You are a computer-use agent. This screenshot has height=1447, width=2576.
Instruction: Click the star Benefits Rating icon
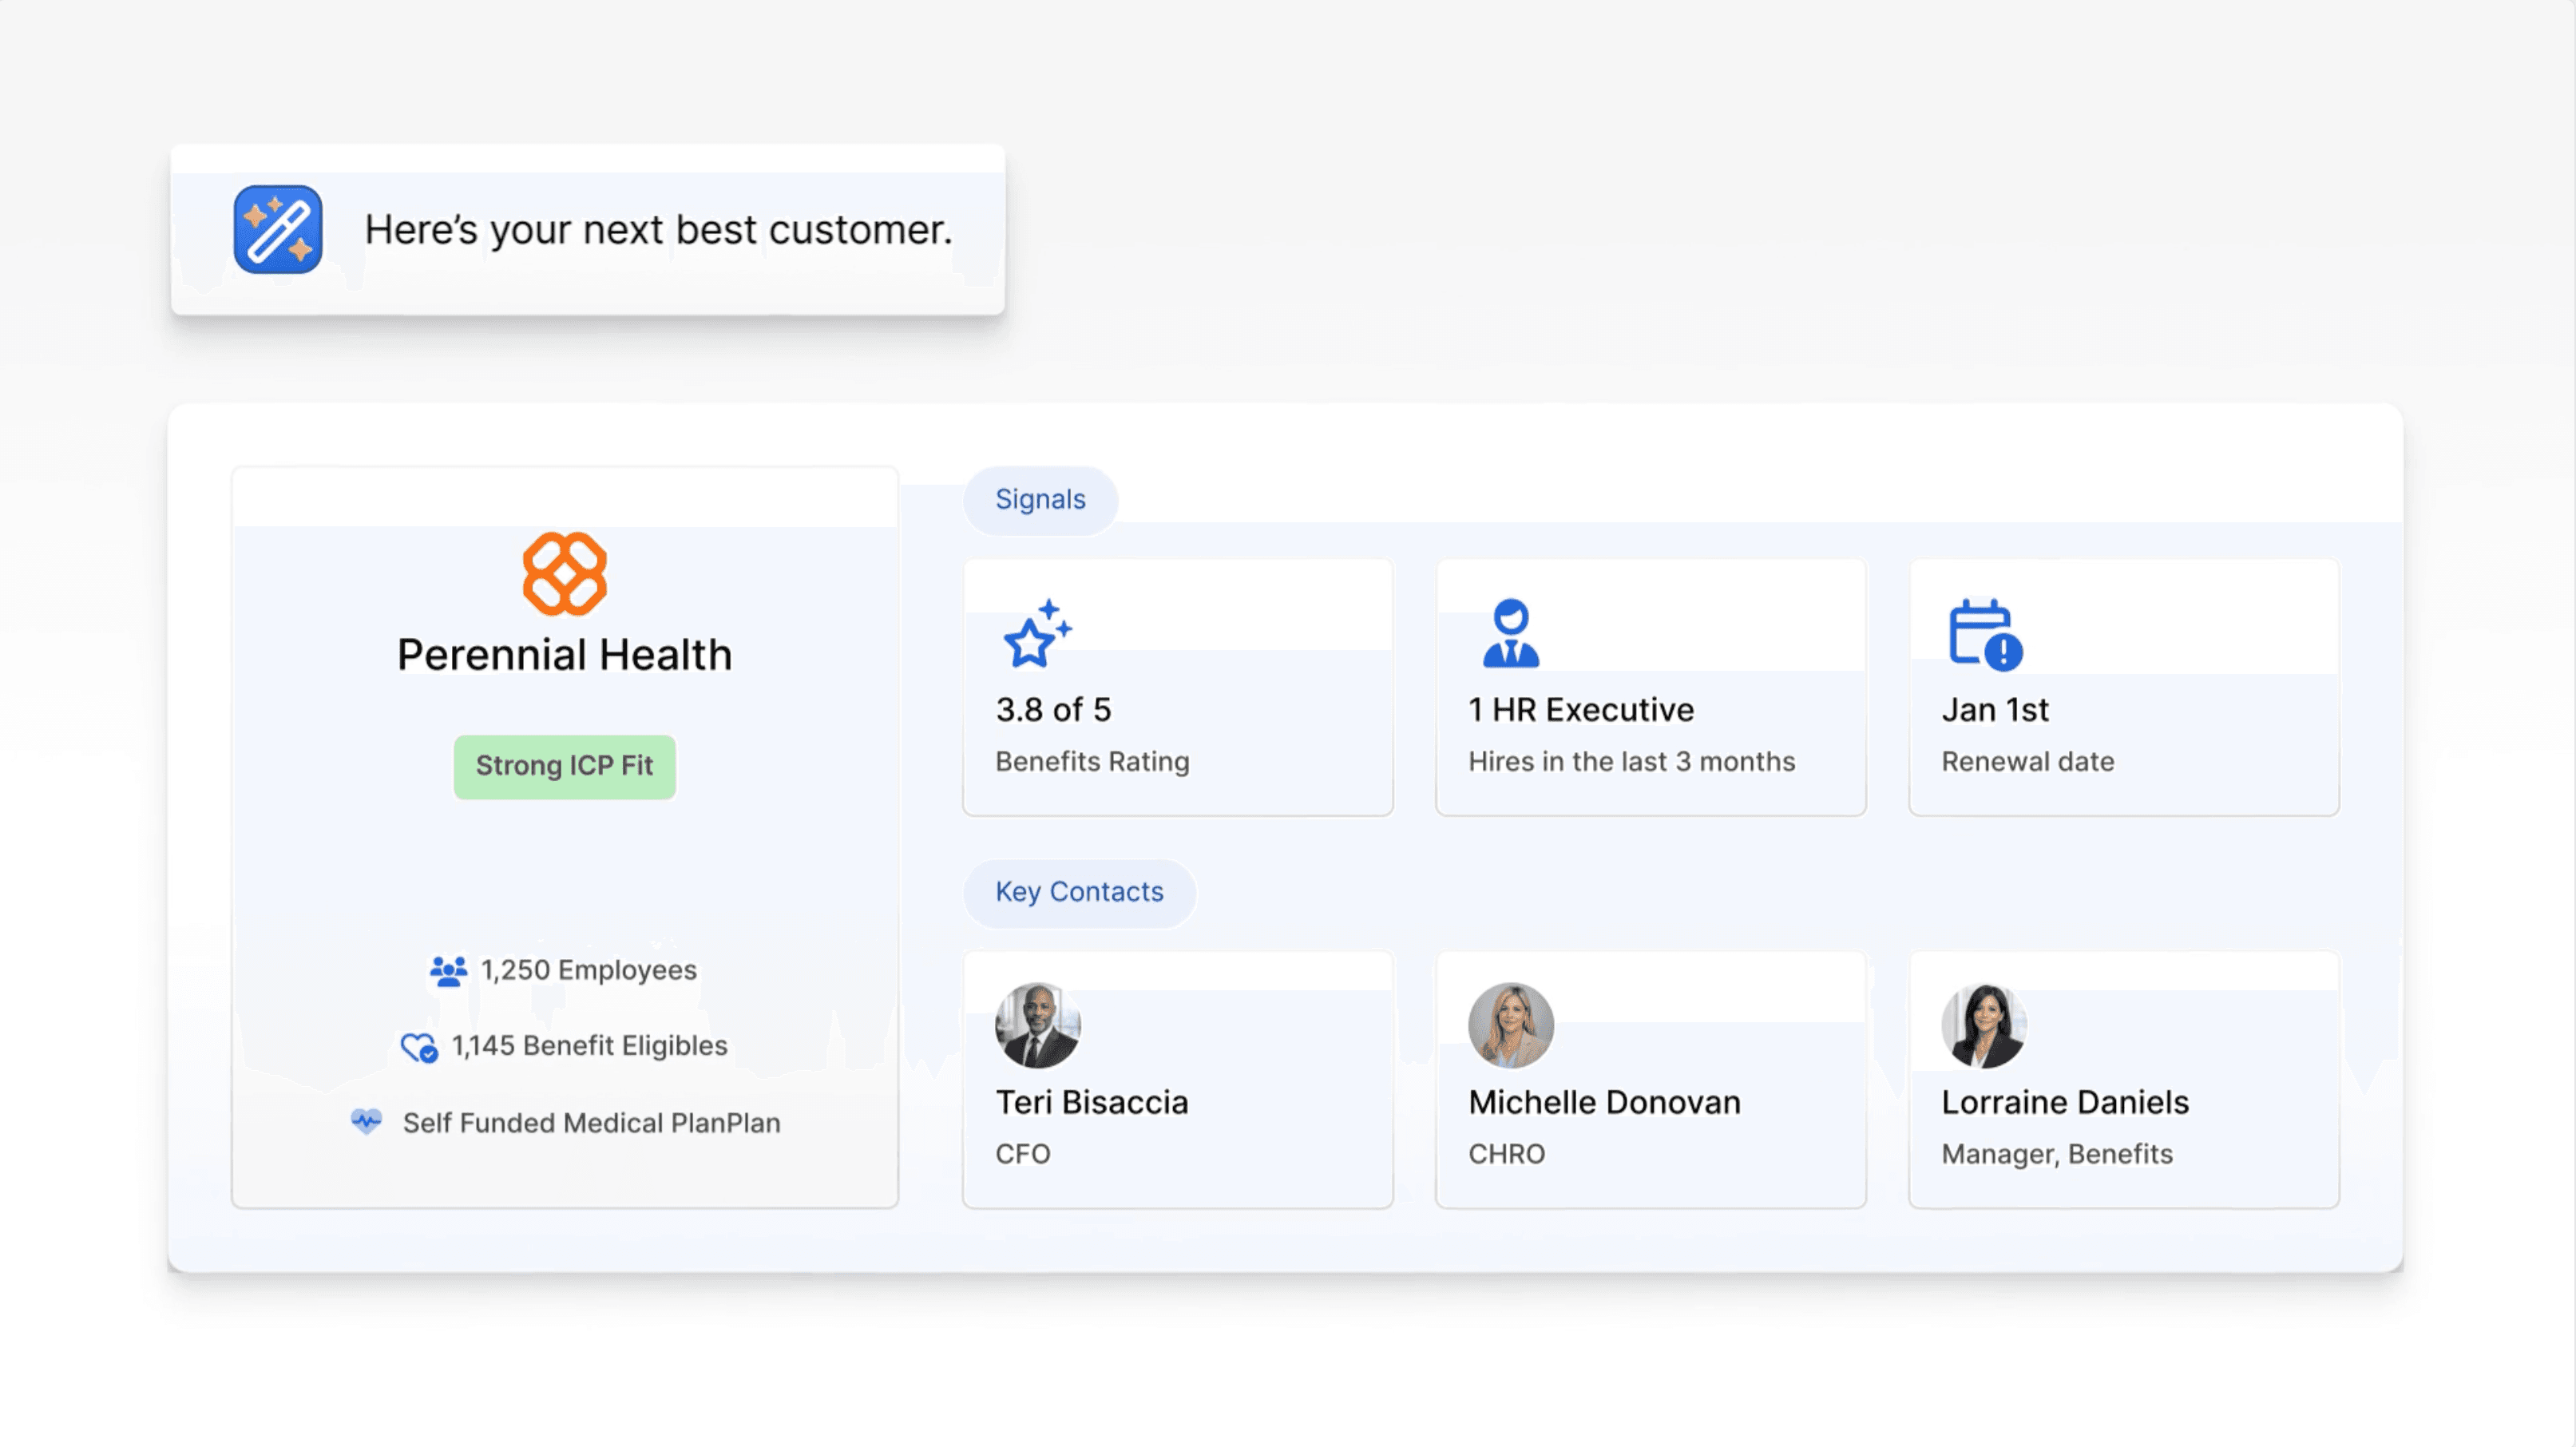1037,633
